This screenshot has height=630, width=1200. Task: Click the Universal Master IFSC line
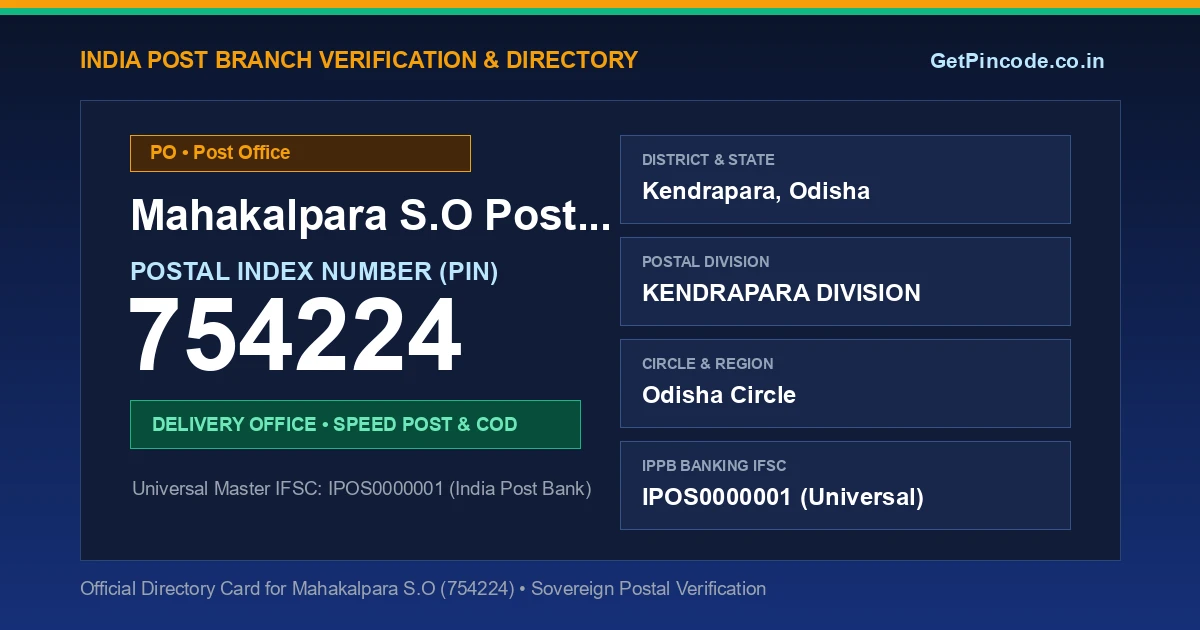point(362,489)
